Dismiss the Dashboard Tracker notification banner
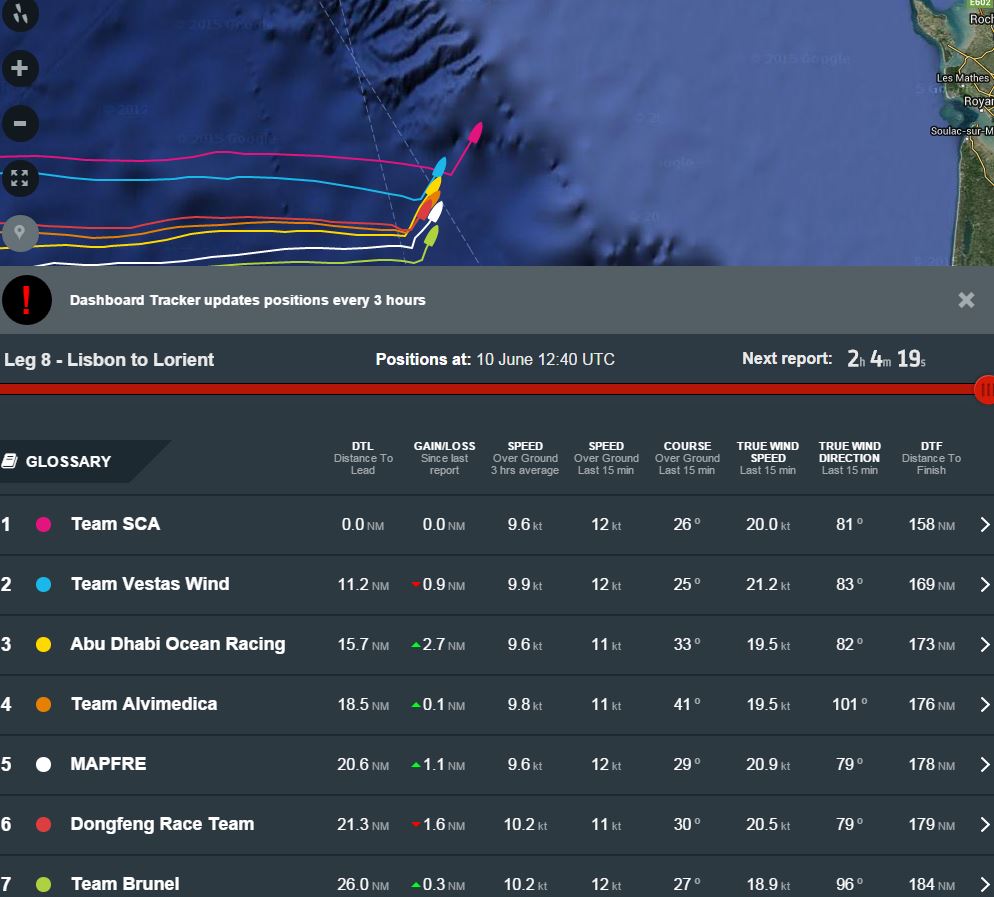This screenshot has height=897, width=994. (966, 300)
